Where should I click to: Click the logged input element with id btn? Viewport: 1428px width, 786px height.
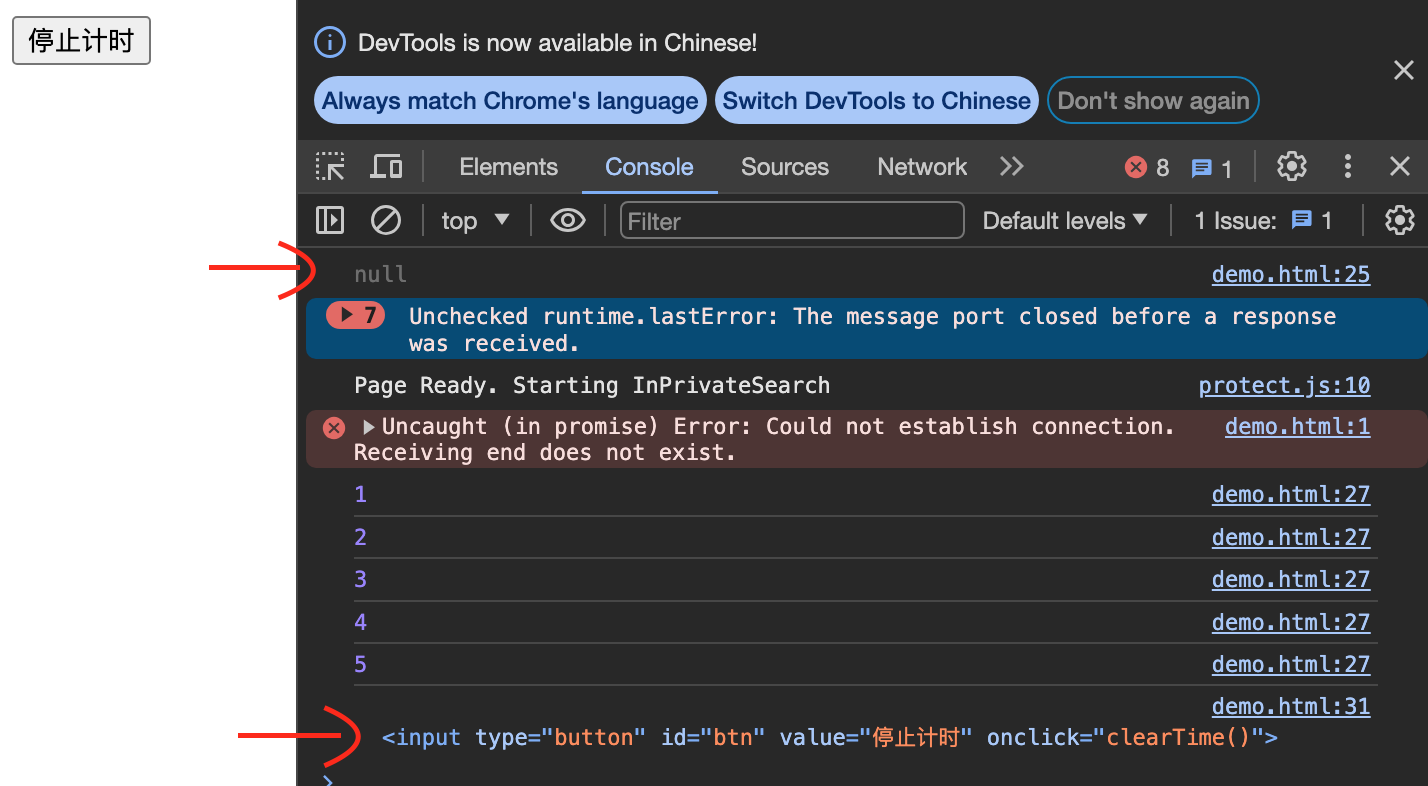(830, 738)
